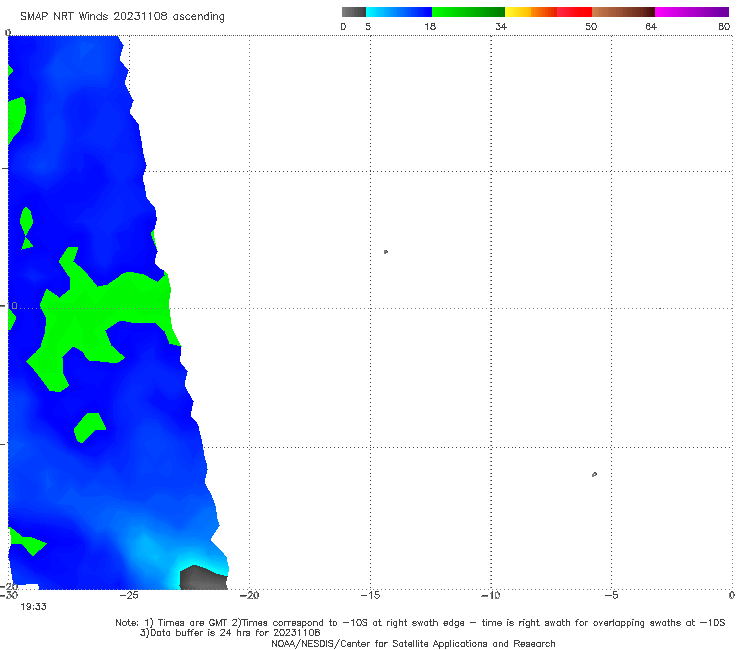Select the yellow-to-red colorbar segment
This screenshot has height=650, width=740.
pyautogui.click(x=548, y=12)
